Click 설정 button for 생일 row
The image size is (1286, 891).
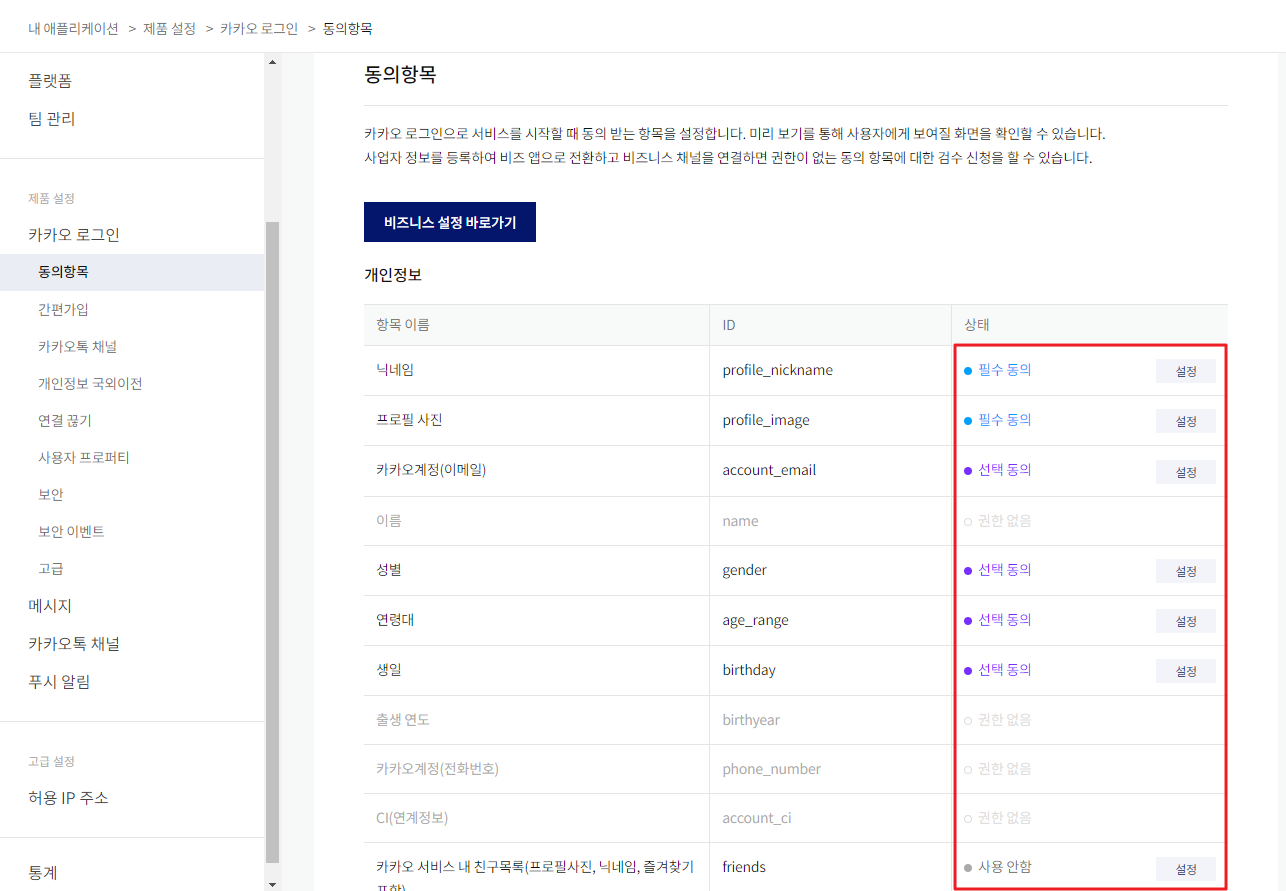(1186, 671)
